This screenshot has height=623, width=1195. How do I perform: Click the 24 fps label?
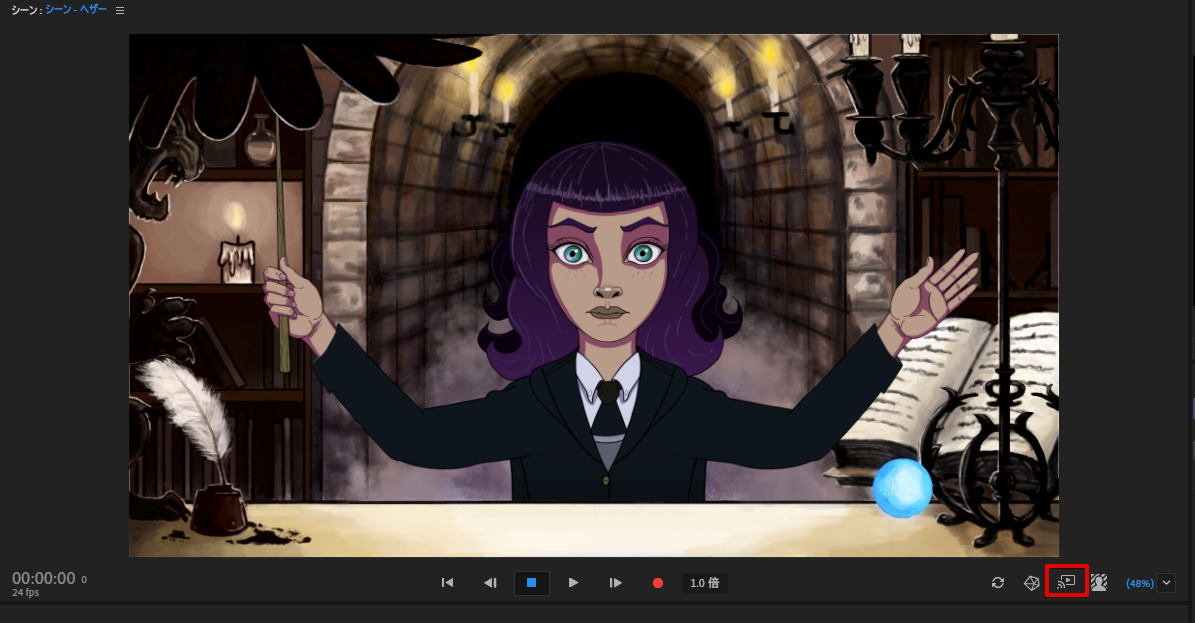[25, 590]
